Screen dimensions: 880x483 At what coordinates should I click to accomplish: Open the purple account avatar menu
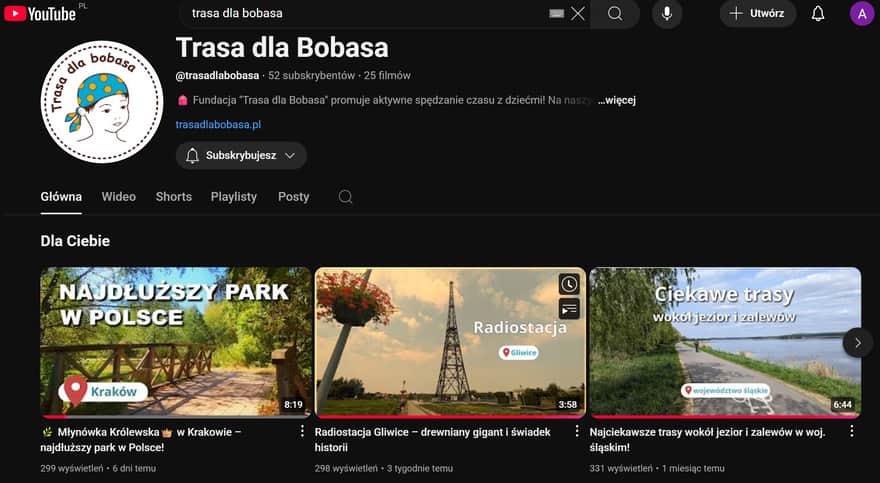861,13
